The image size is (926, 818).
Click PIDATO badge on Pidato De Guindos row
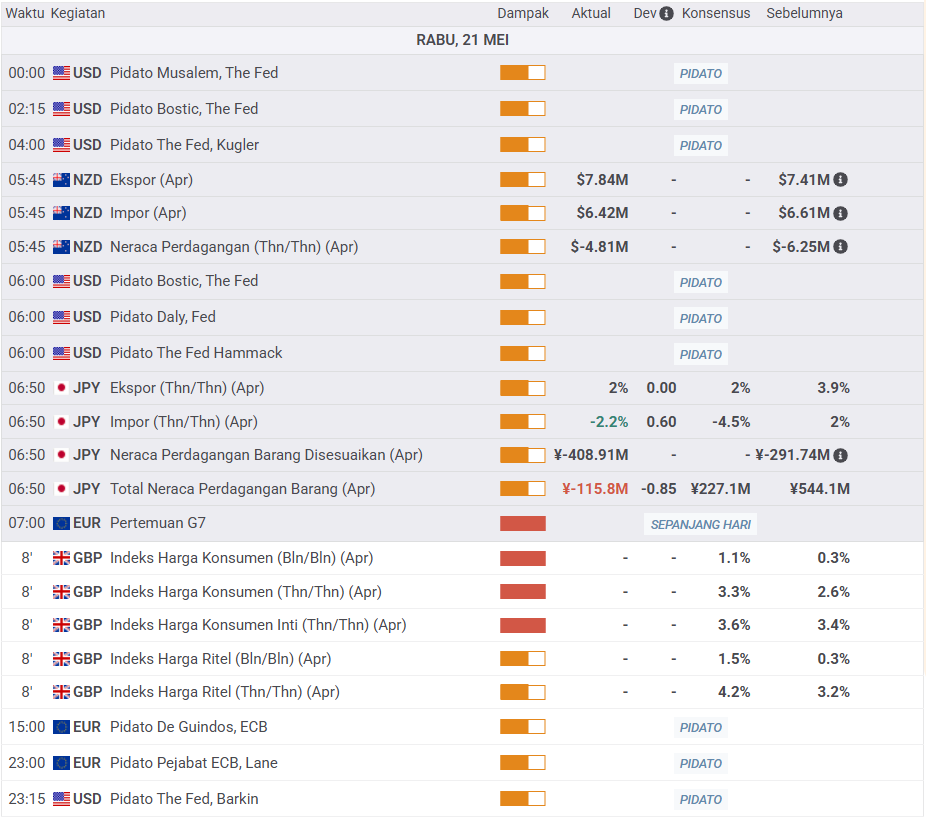tap(700, 728)
